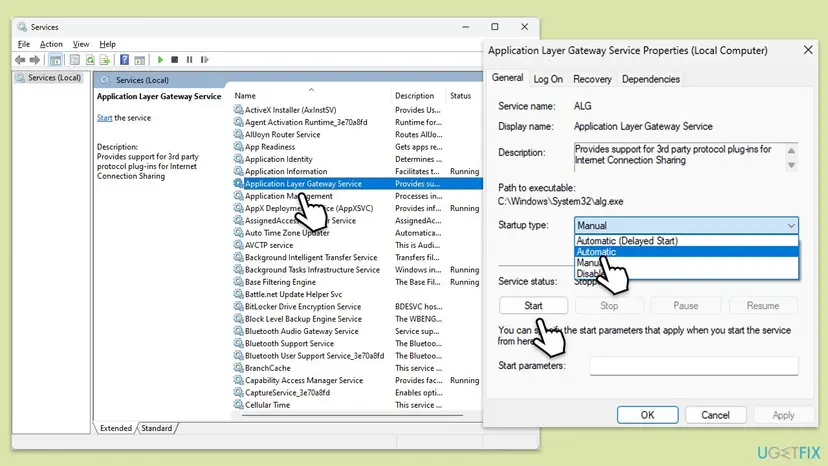Click the Pause Service toolbar icon
Image resolution: width=828 pixels, height=466 pixels.
click(x=189, y=60)
